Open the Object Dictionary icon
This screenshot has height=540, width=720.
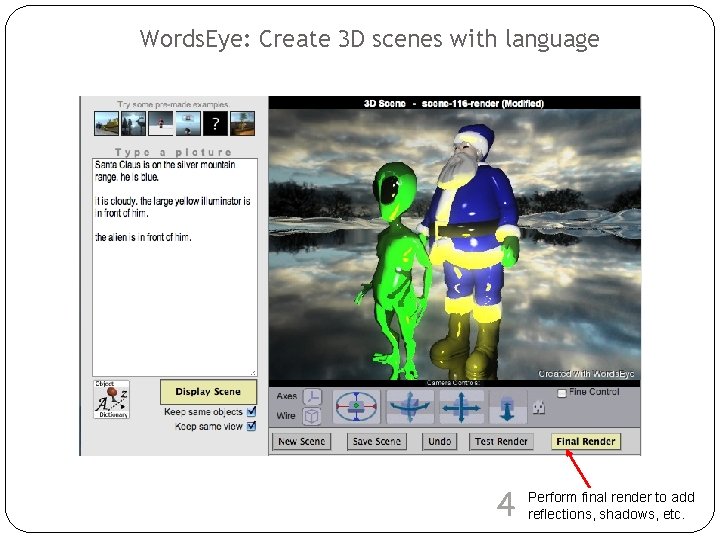tap(112, 399)
